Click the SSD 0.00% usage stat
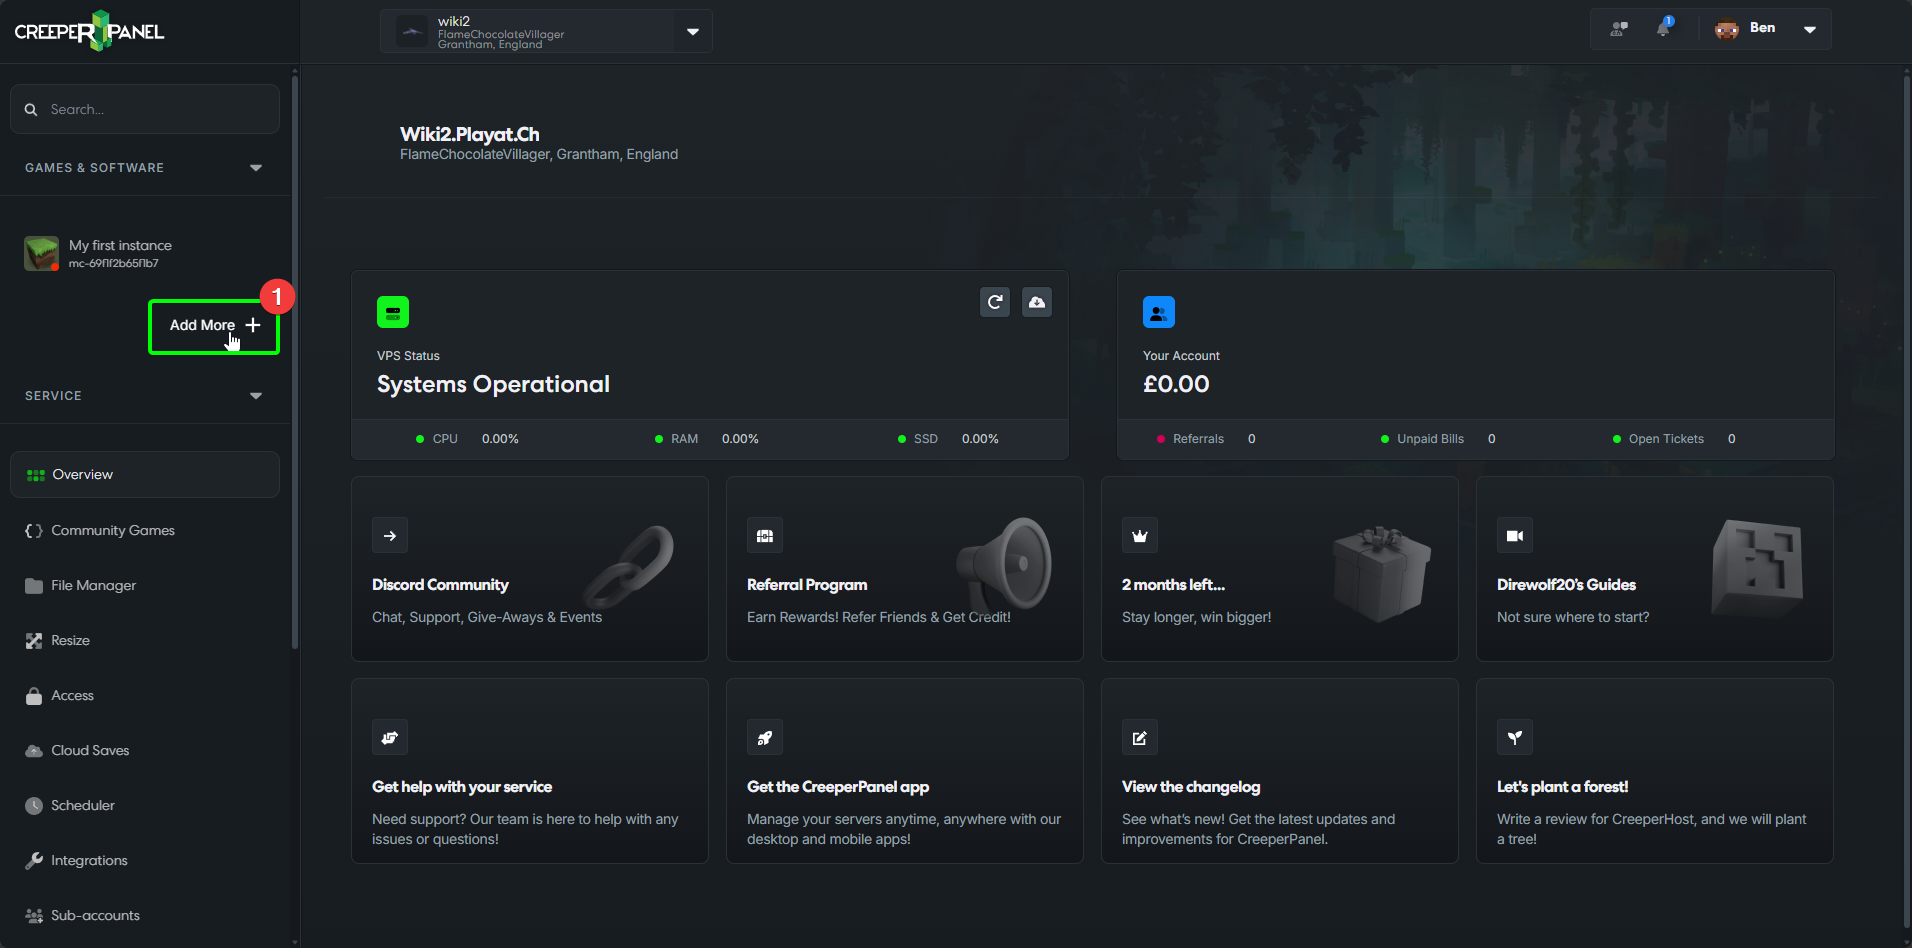 948,439
